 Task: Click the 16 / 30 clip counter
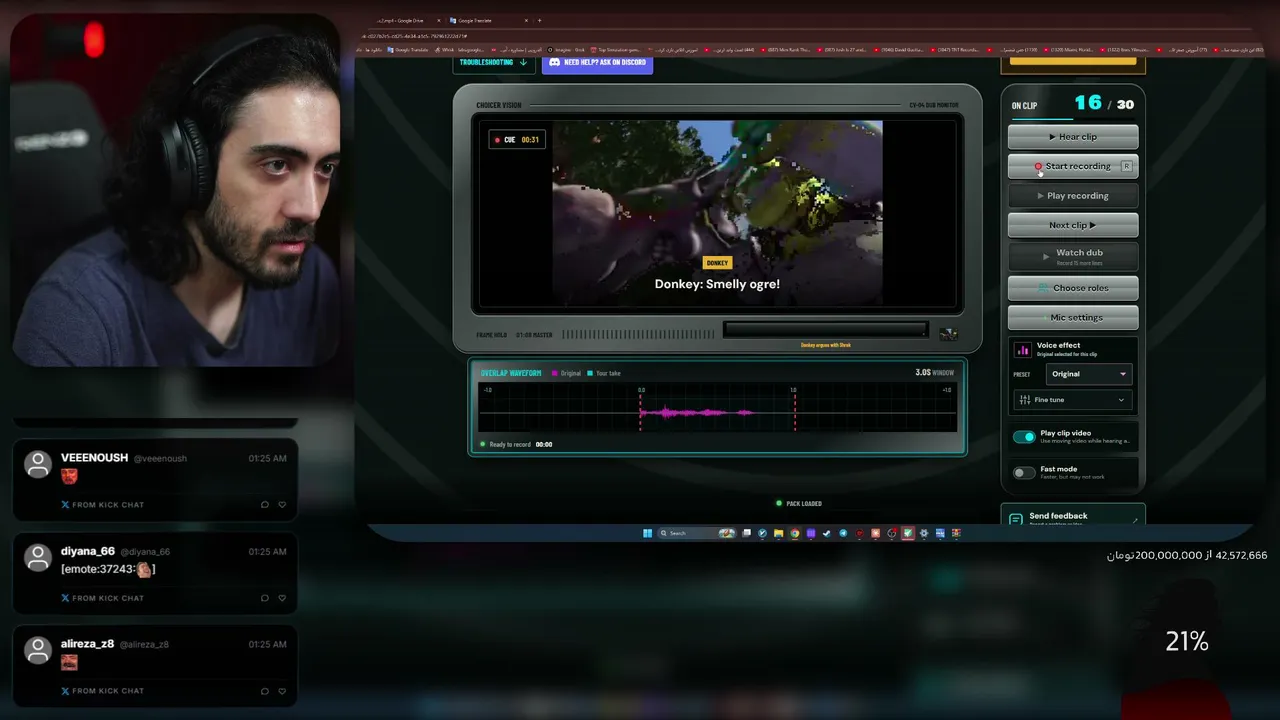1104,103
